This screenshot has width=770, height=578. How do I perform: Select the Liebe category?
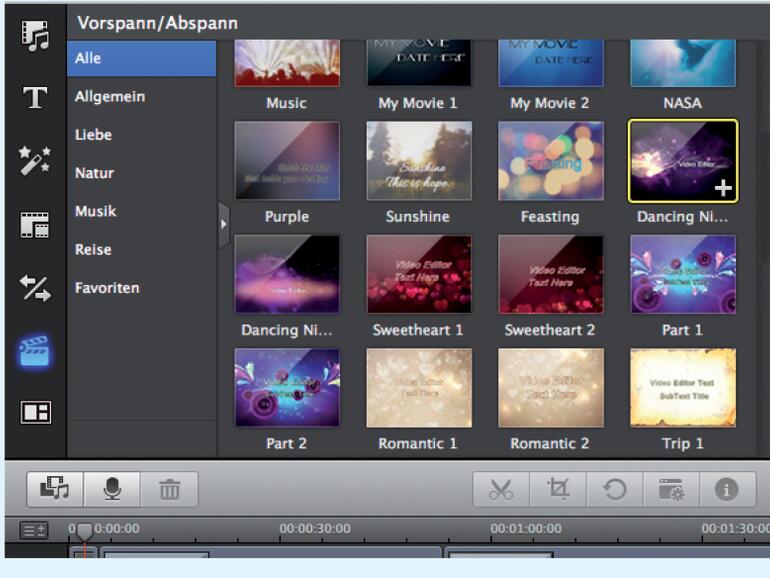coord(93,135)
